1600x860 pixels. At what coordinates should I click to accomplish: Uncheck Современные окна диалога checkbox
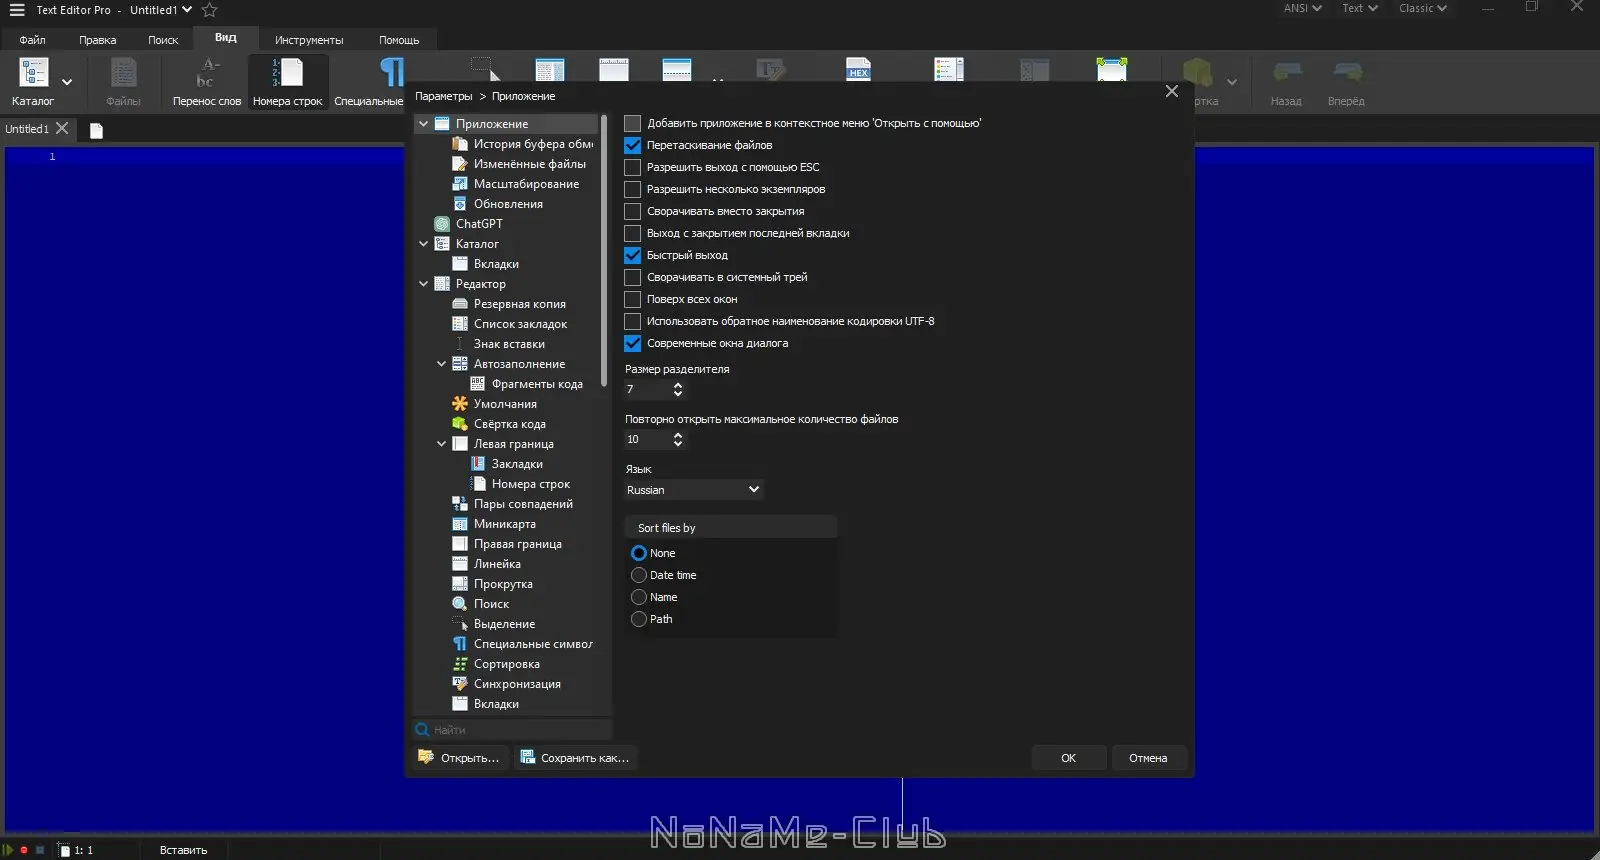click(633, 343)
